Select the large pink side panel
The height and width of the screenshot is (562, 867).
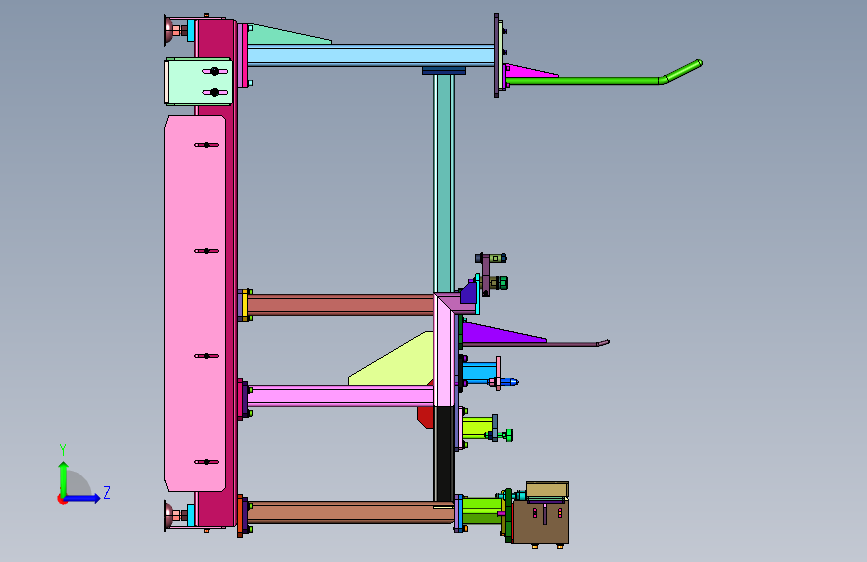click(195, 303)
